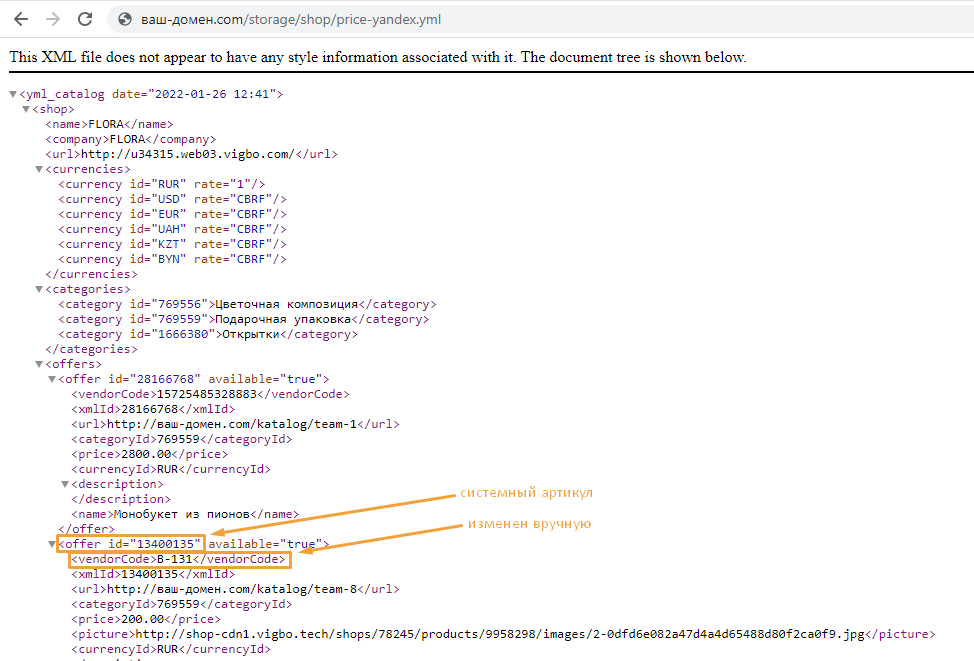Screen dimensions: 974x661
Task: Collapse the yml_catalog root node
Action: tap(12, 94)
